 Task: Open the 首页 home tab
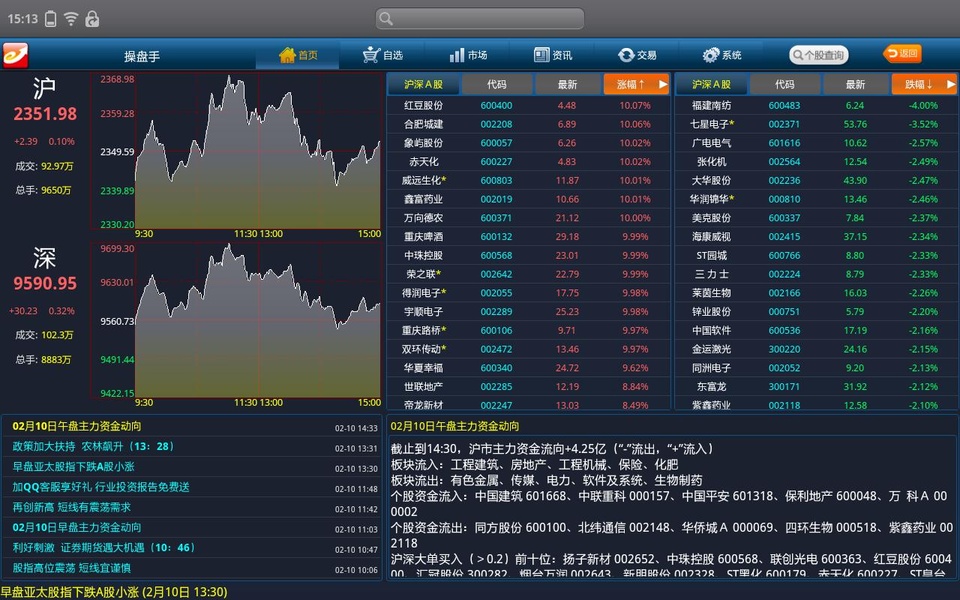(x=298, y=55)
